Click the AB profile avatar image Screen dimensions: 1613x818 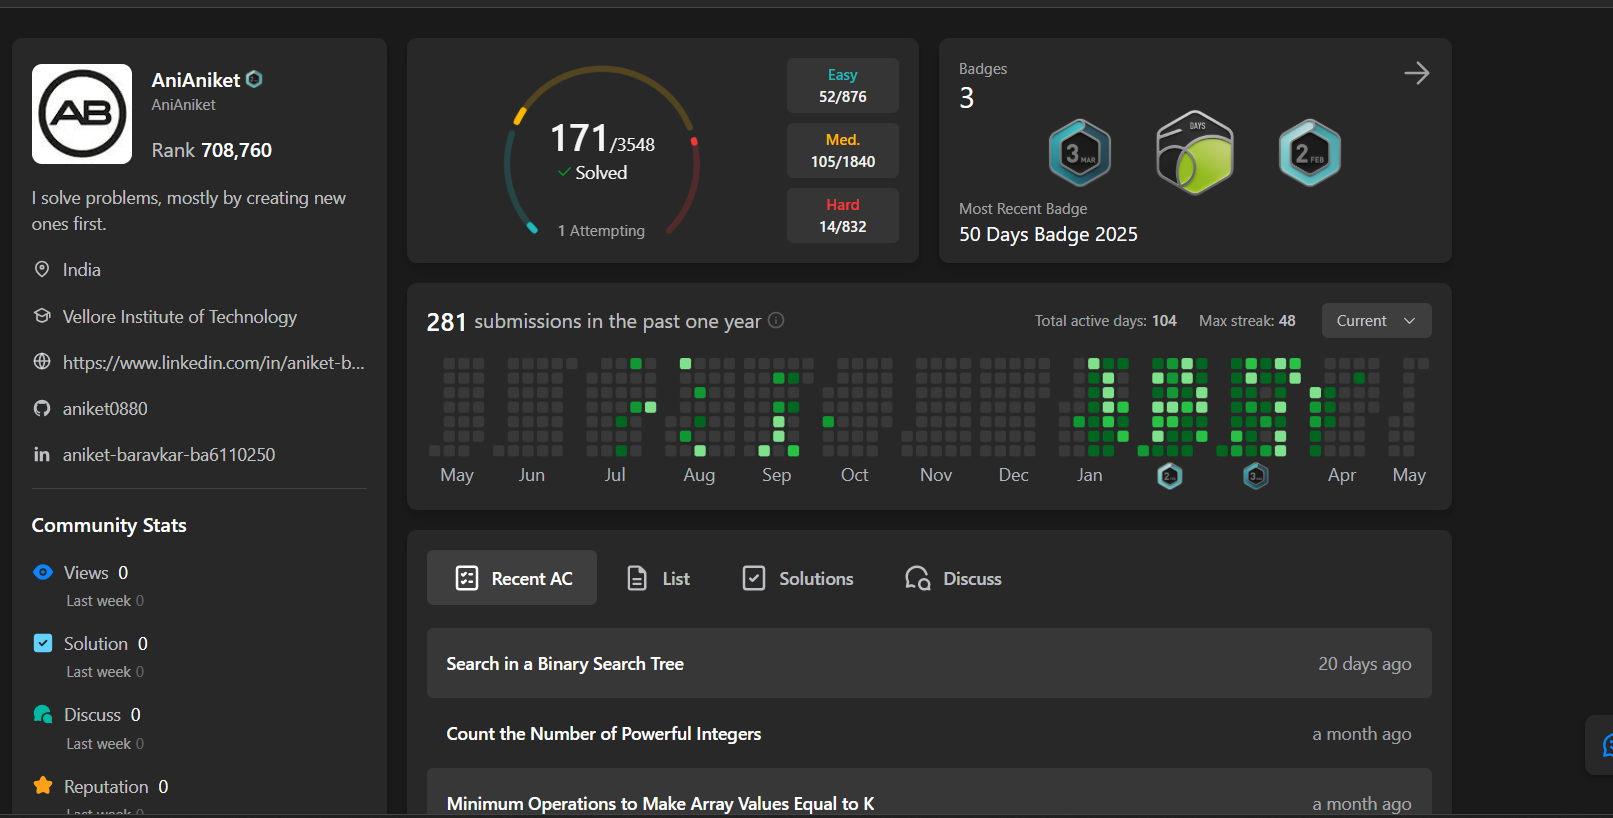coord(82,114)
